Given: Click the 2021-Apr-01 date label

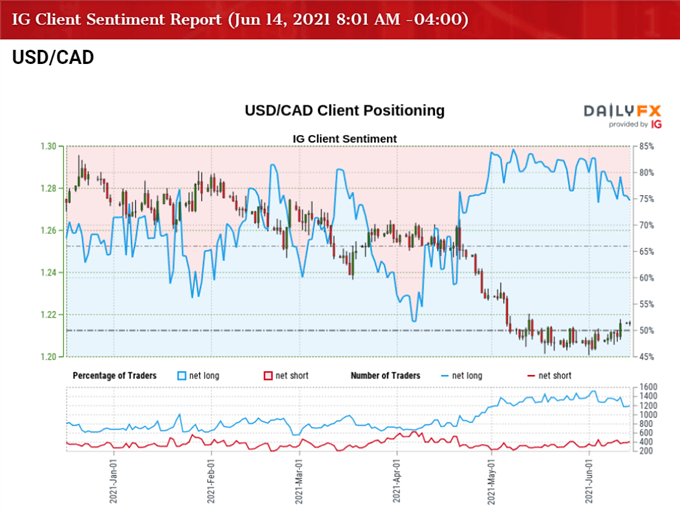Looking at the screenshot, I should 396,482.
